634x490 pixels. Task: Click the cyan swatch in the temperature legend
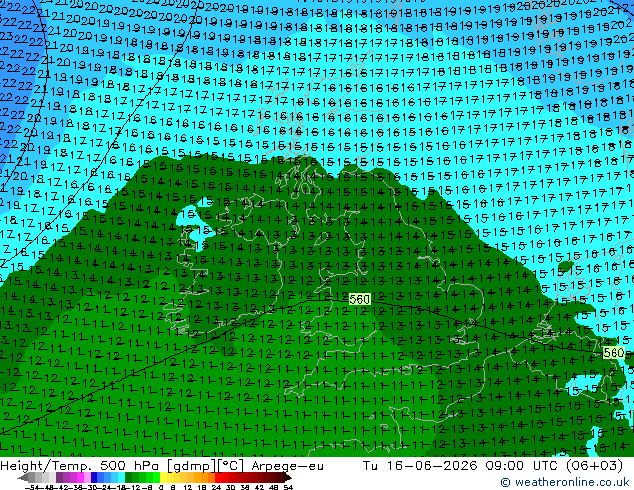[x=122, y=477]
